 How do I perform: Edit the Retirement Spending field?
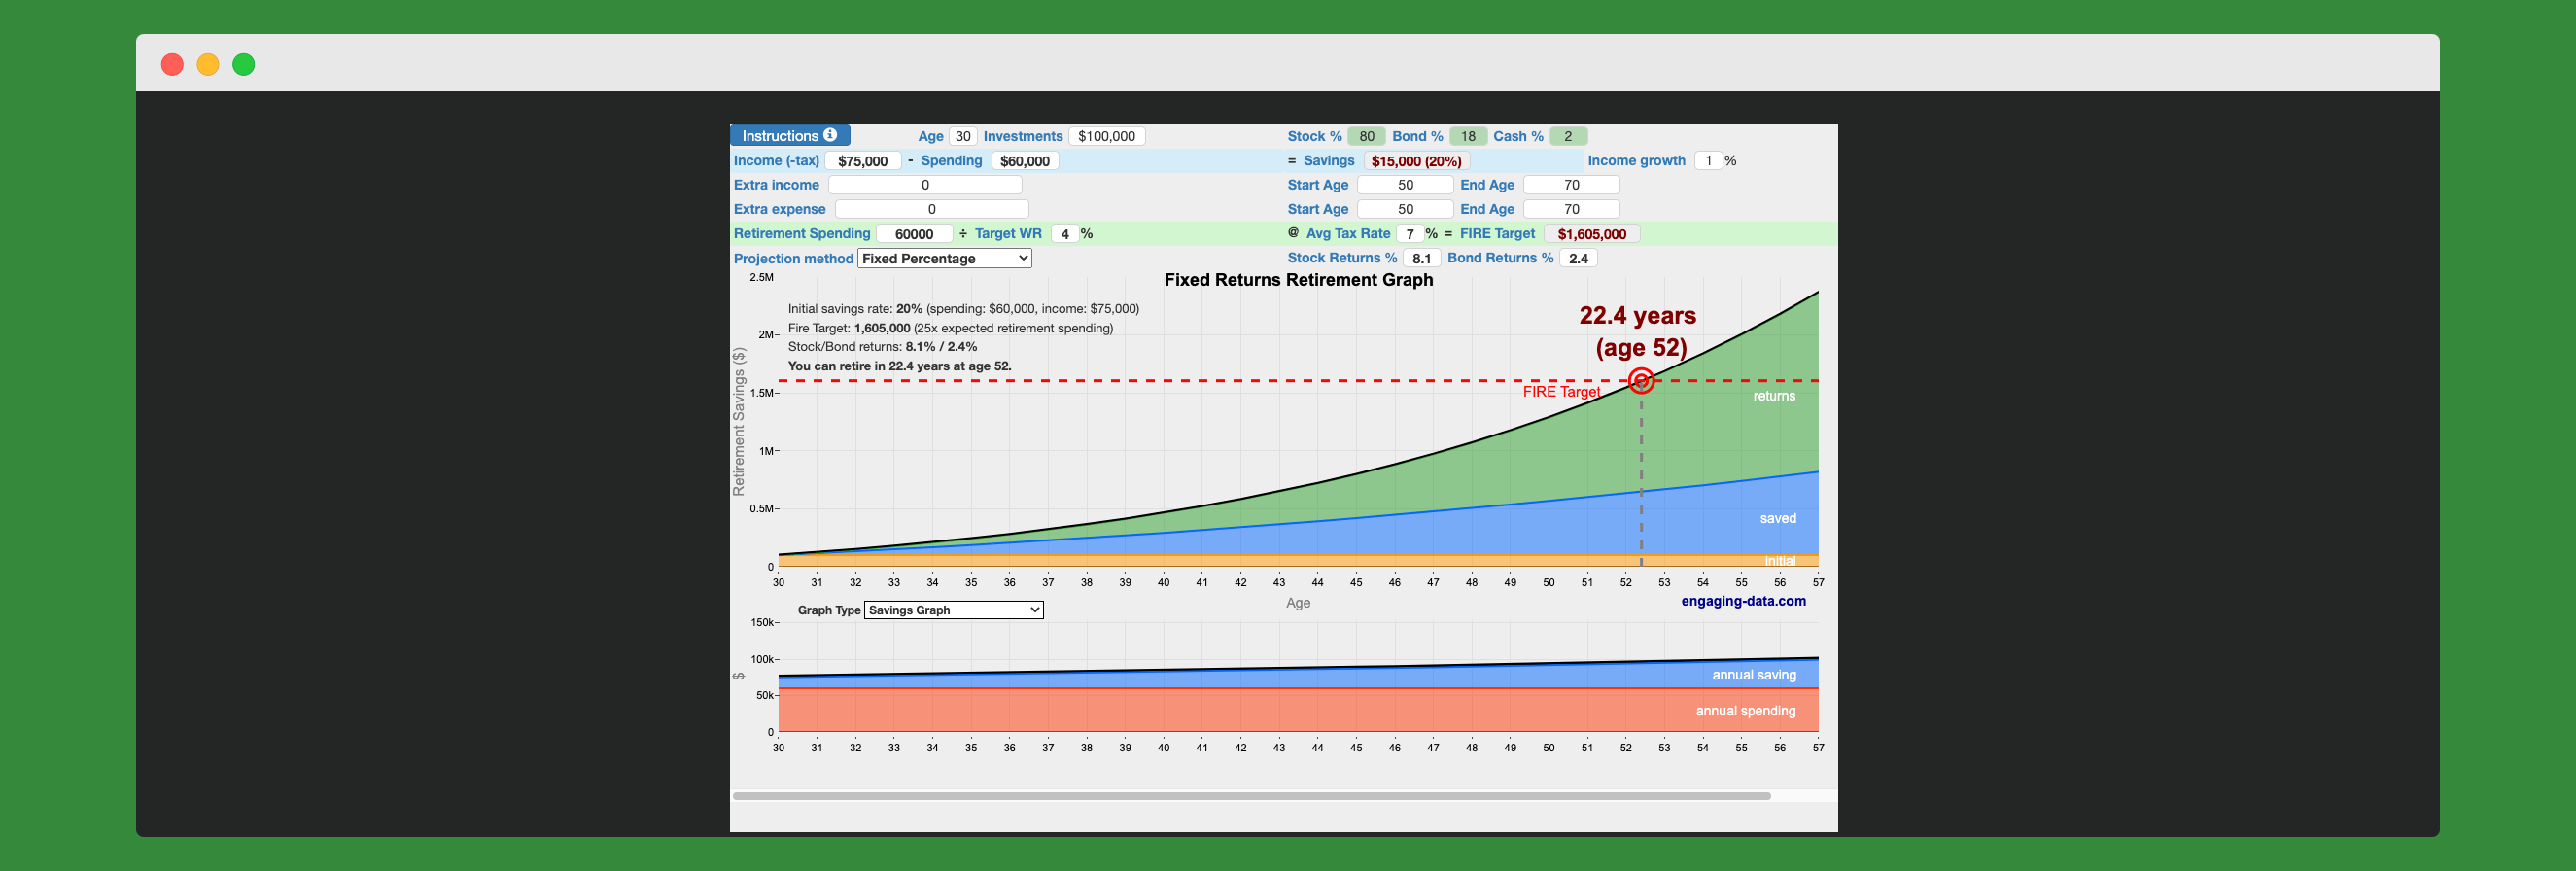pyautogui.click(x=913, y=234)
